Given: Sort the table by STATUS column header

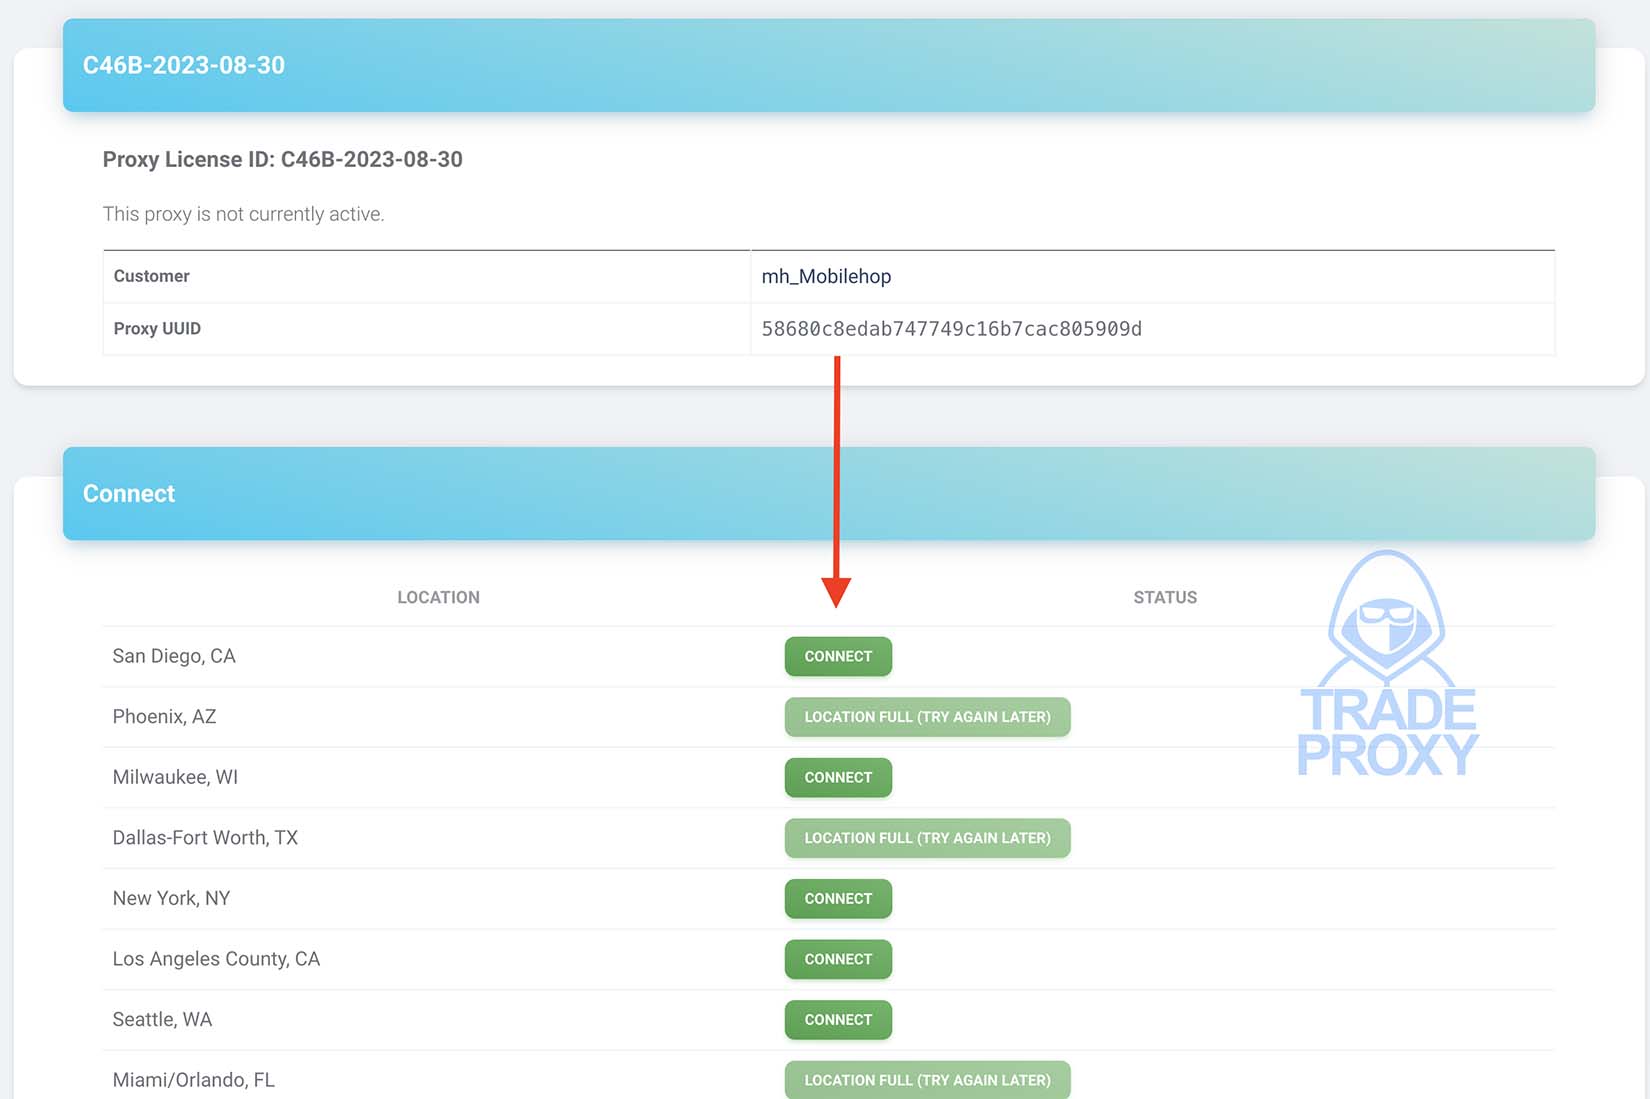Looking at the screenshot, I should click(1165, 597).
